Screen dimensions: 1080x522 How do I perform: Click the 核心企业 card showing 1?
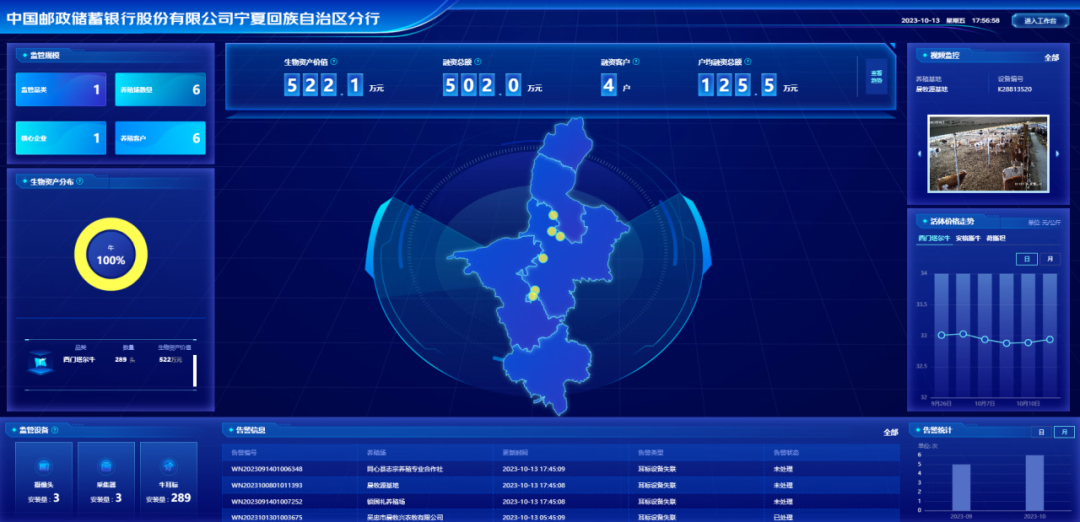pos(61,138)
